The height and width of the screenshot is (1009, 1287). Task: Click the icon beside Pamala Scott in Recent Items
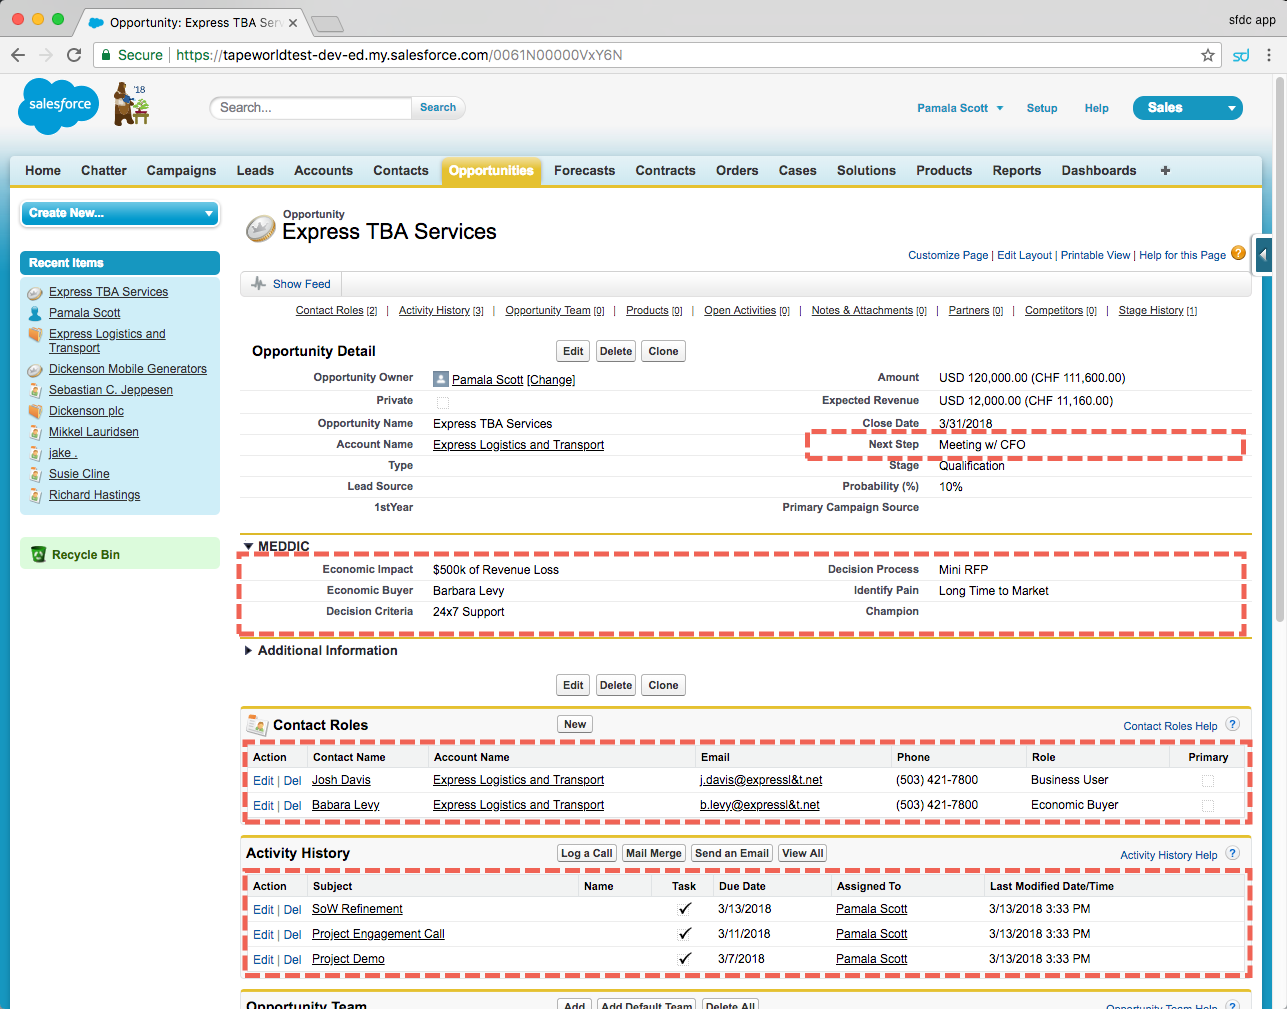(35, 313)
